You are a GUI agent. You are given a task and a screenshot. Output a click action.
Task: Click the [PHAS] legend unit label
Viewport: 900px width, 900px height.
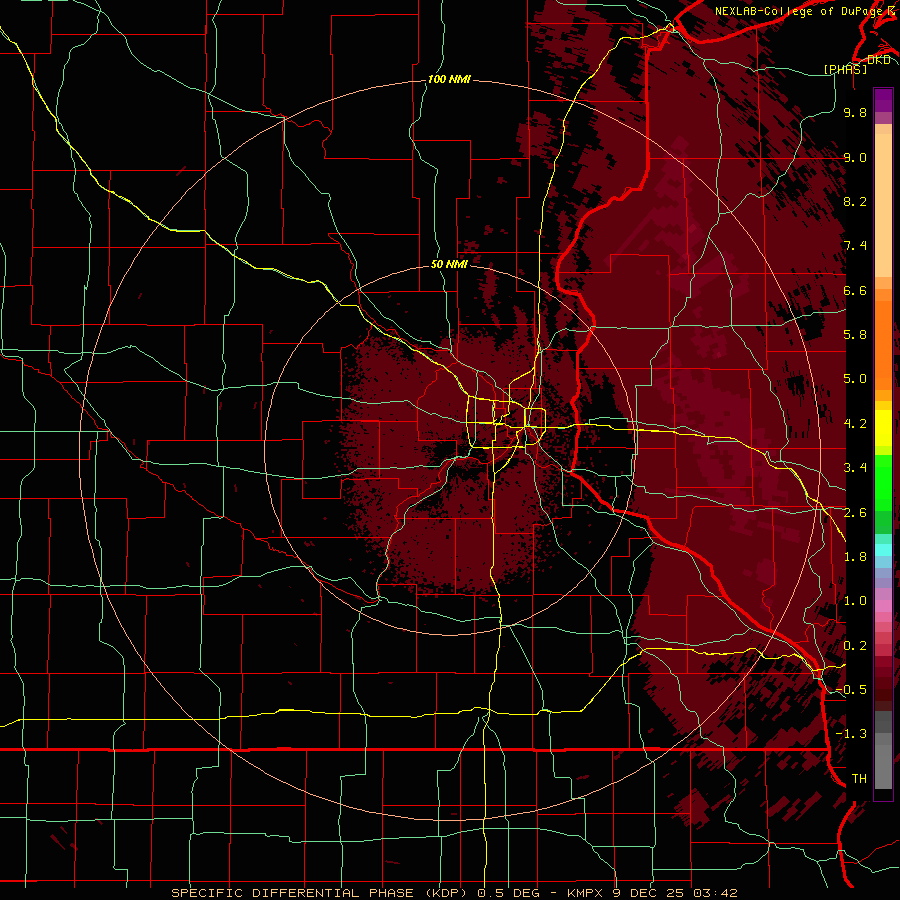pos(845,69)
